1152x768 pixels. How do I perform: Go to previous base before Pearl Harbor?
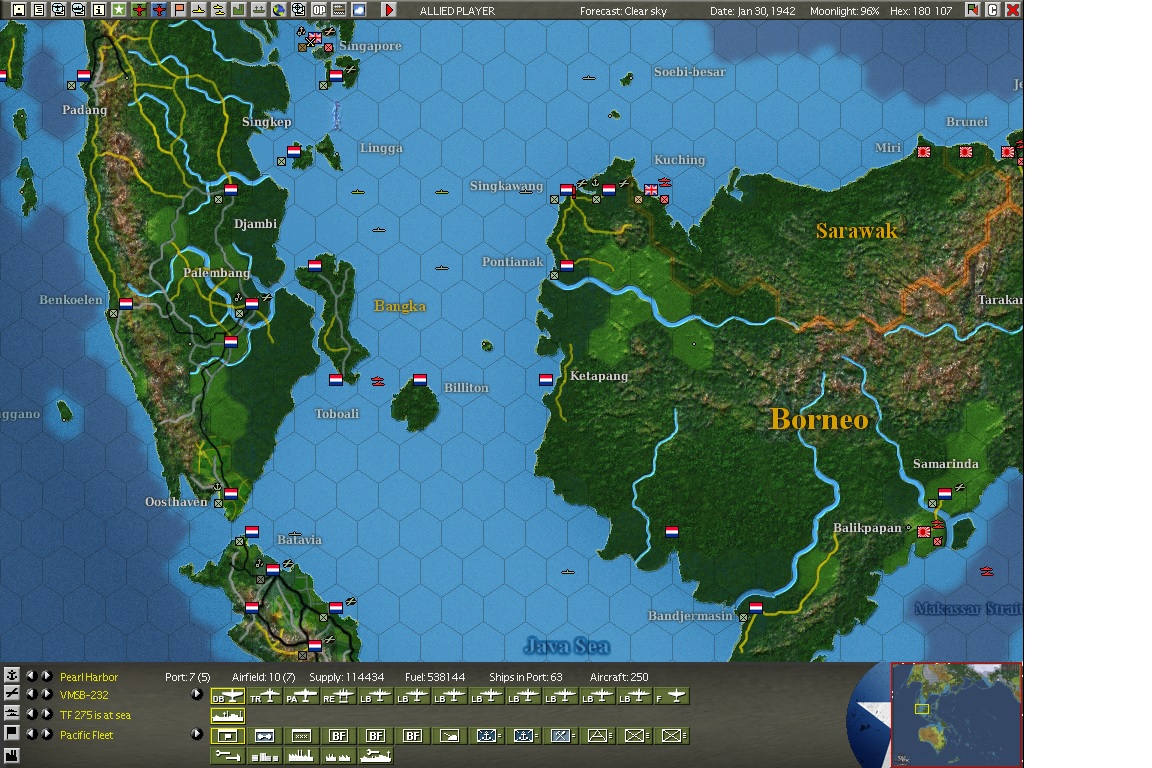[31, 675]
